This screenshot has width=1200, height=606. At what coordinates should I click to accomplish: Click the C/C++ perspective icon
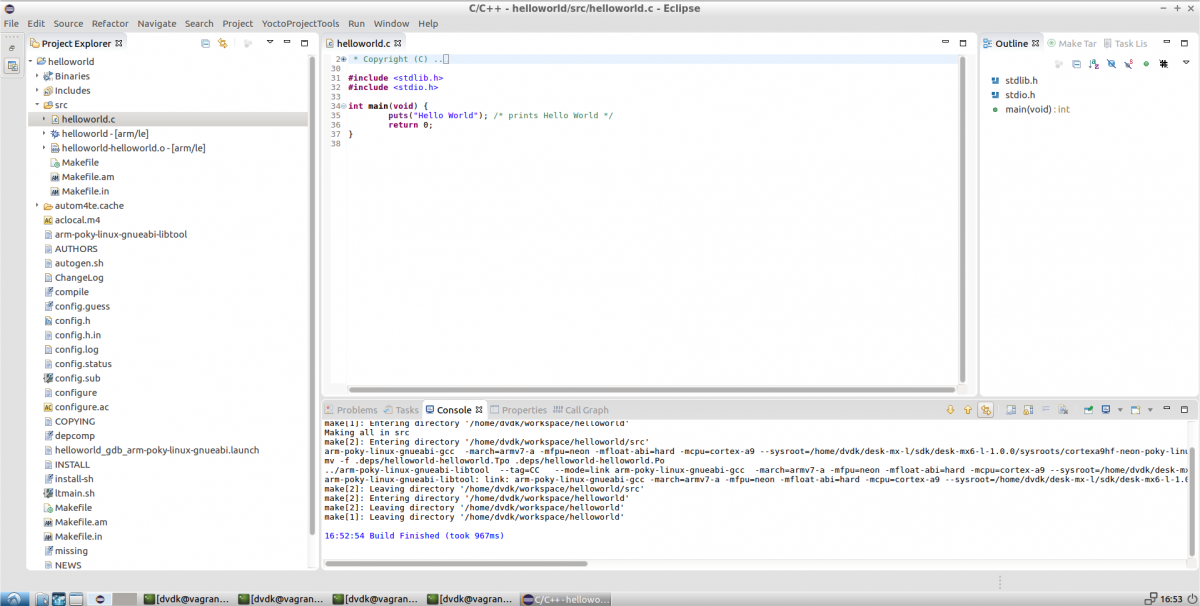point(12,66)
